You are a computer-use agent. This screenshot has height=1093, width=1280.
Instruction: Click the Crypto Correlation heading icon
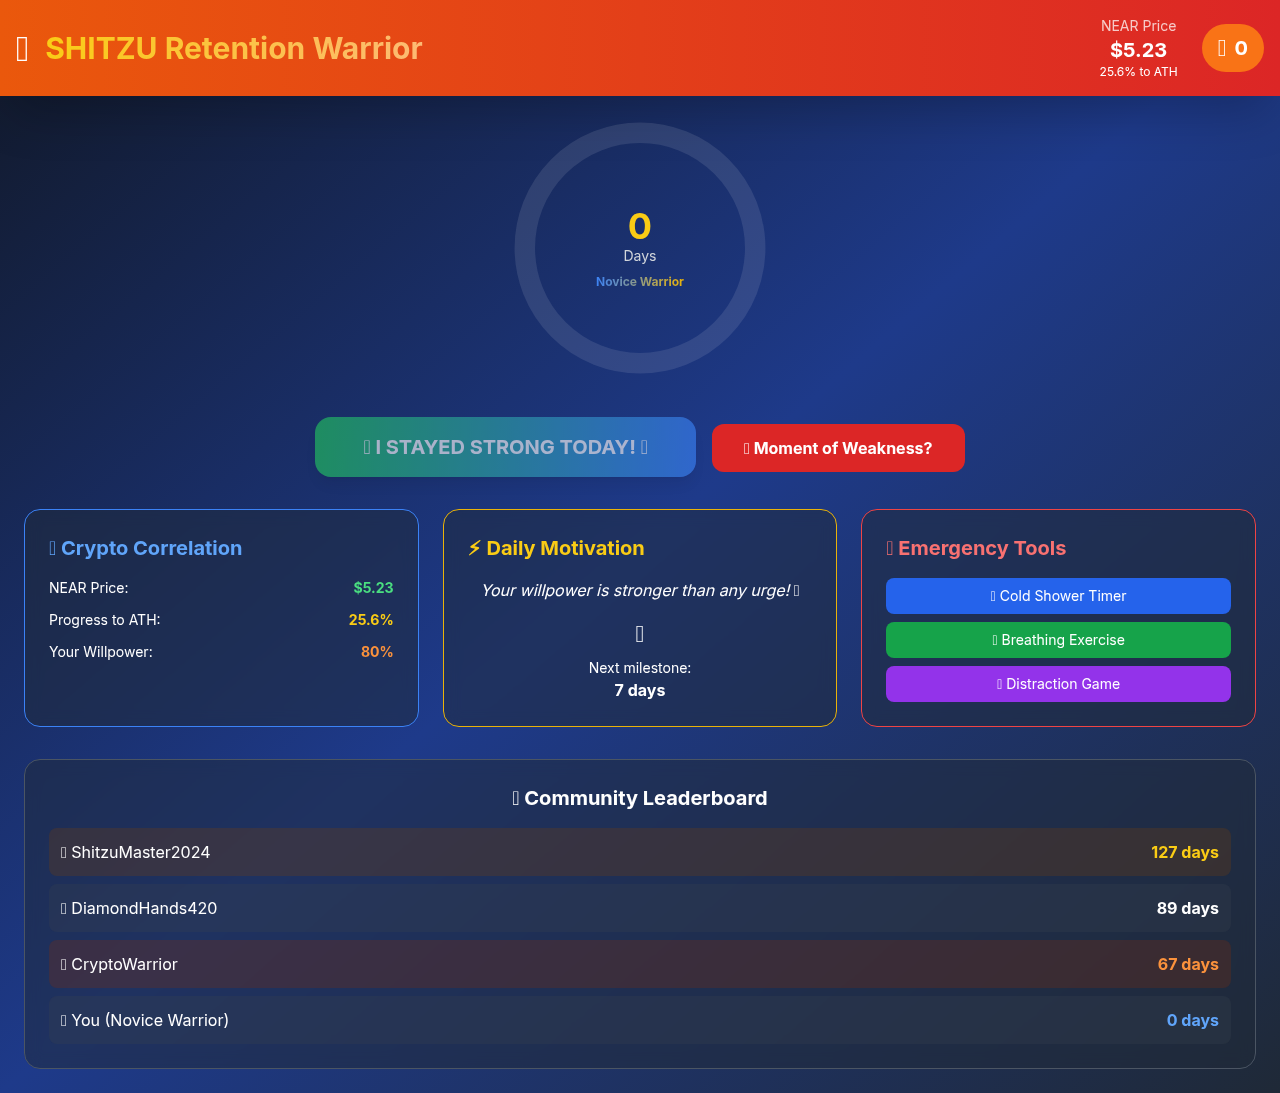click(53, 548)
